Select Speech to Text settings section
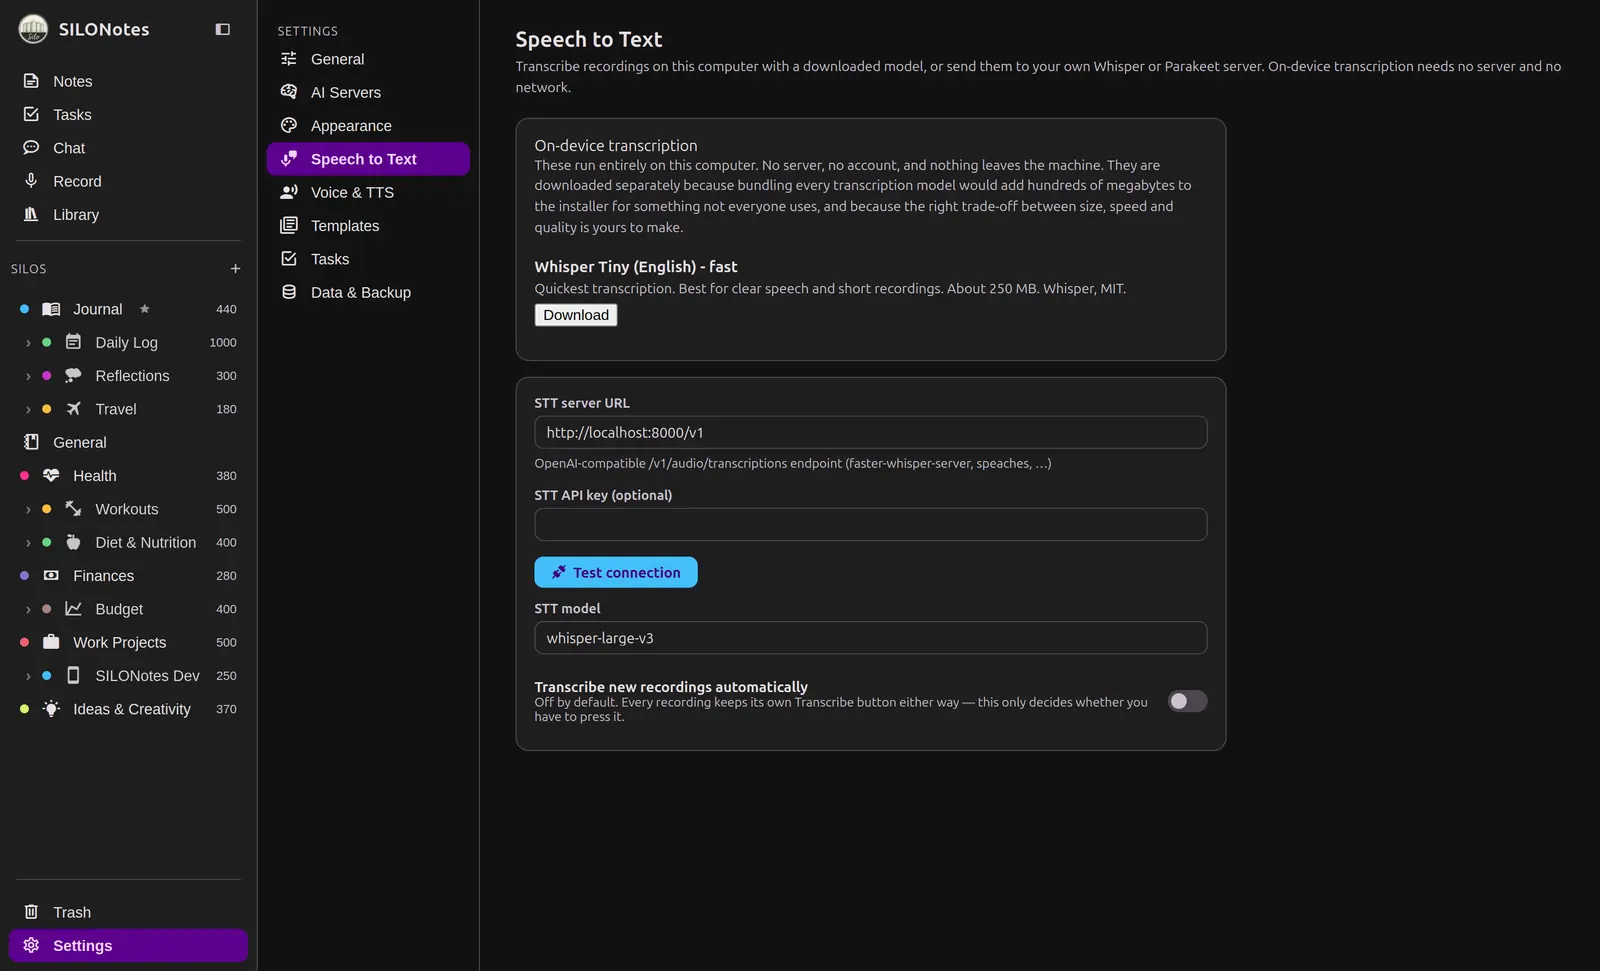 pos(368,159)
